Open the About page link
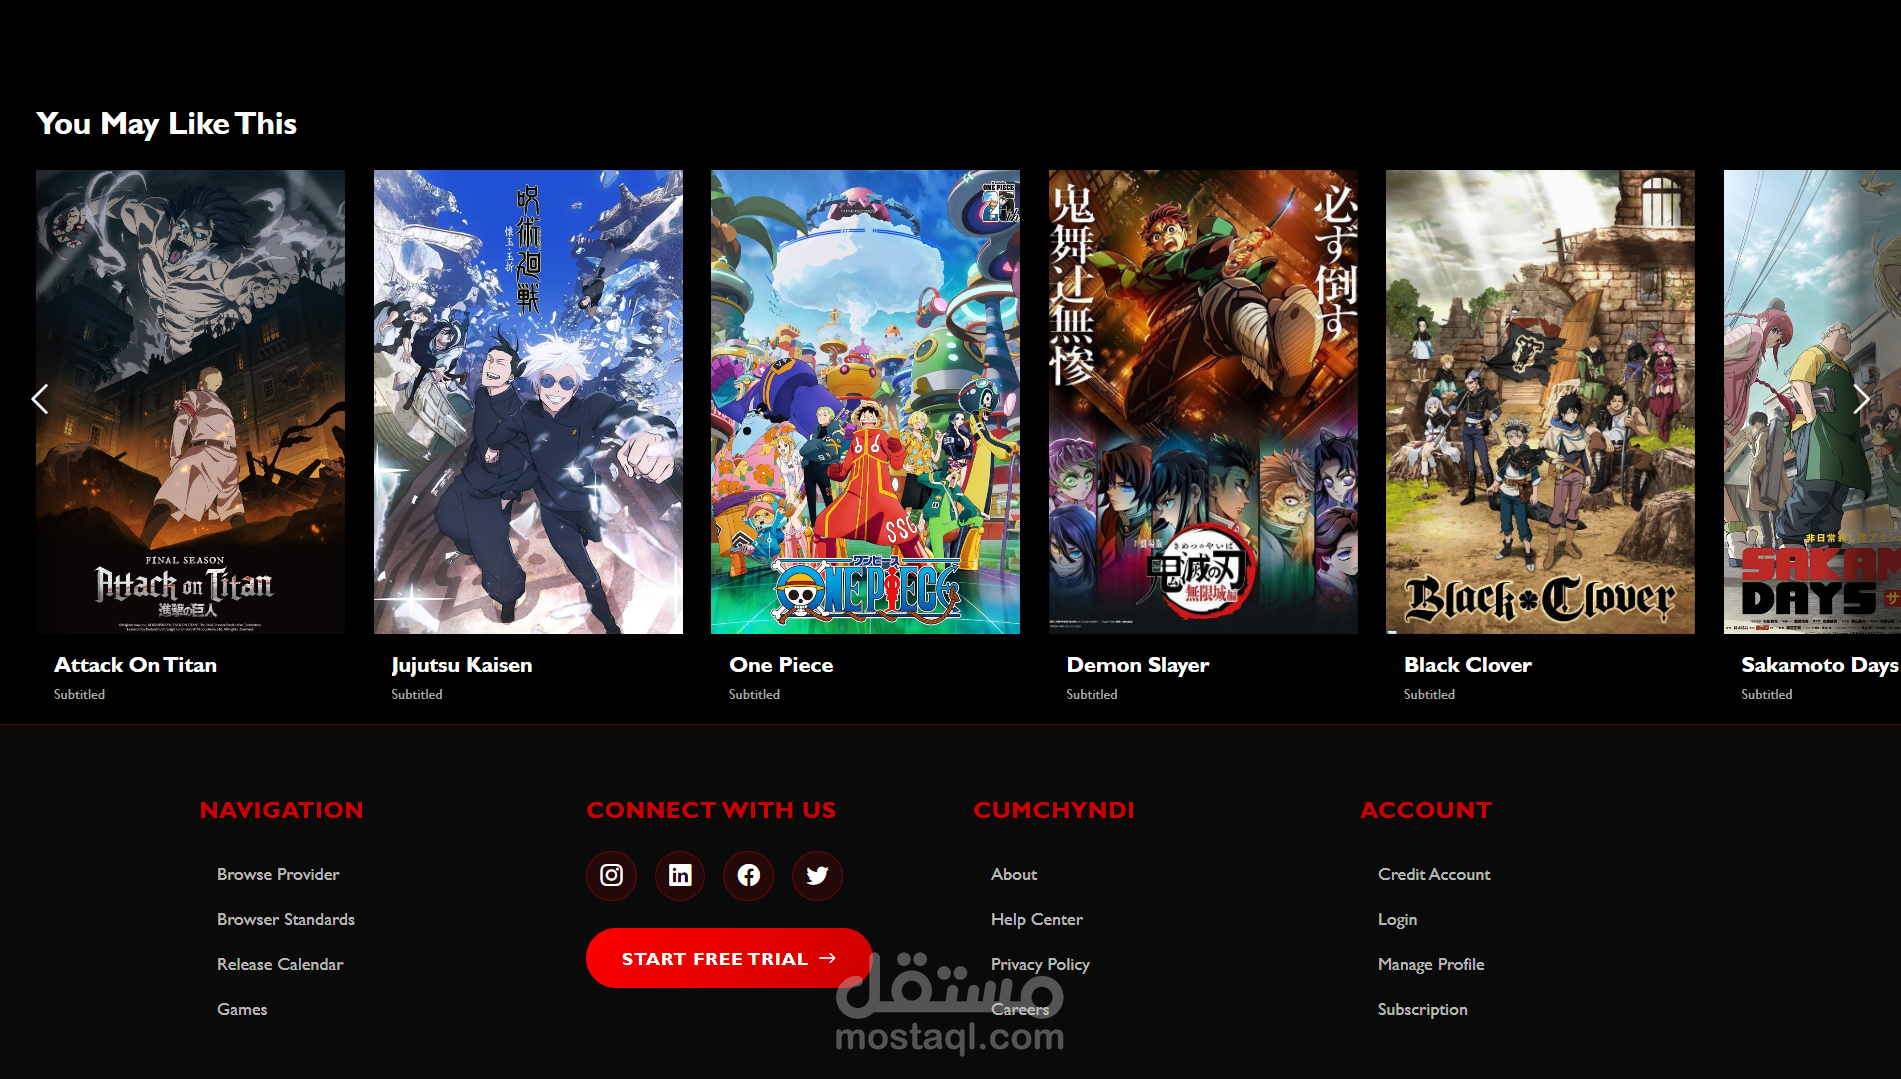Viewport: 1901px width, 1079px height. pyautogui.click(x=1014, y=874)
